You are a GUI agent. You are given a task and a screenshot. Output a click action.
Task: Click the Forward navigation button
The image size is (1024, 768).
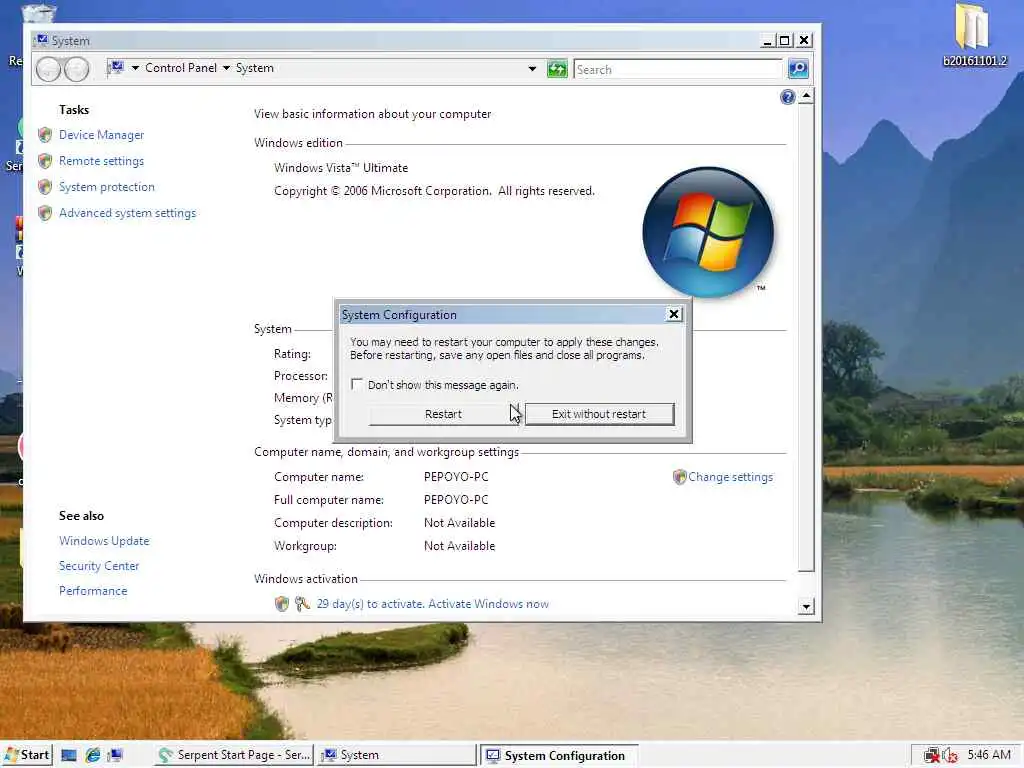tap(76, 69)
